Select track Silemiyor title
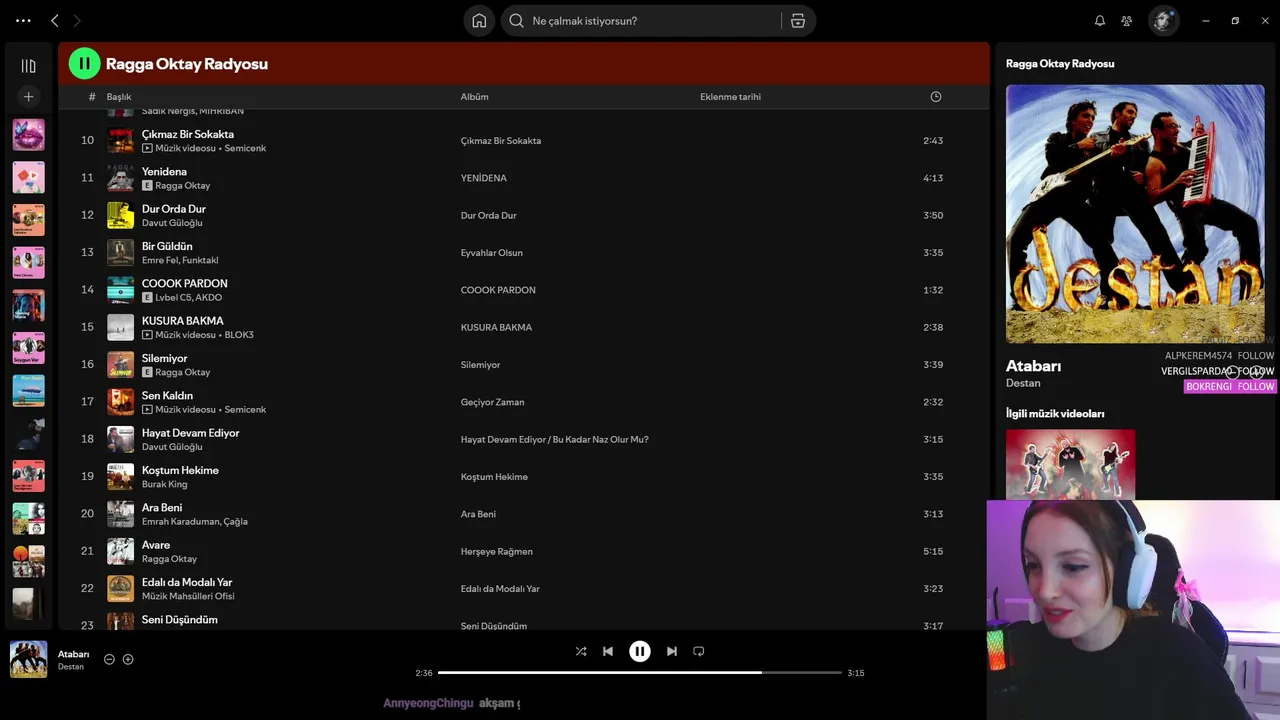This screenshot has width=1280, height=720. (x=165, y=358)
